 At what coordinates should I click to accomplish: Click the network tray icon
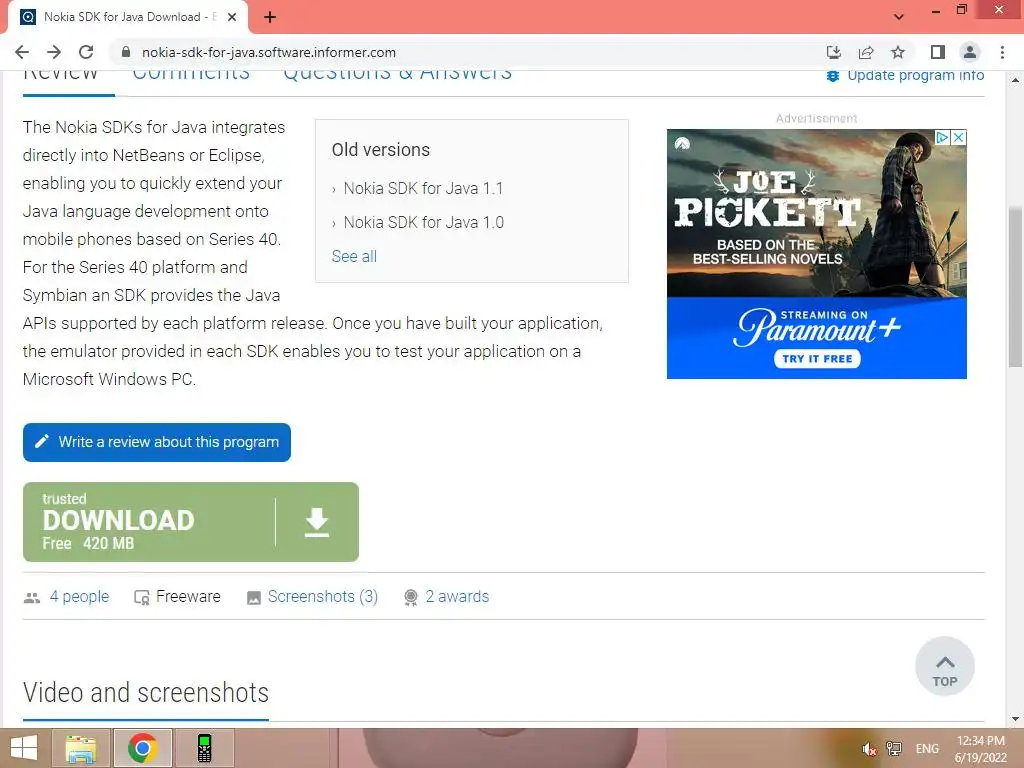(x=893, y=749)
